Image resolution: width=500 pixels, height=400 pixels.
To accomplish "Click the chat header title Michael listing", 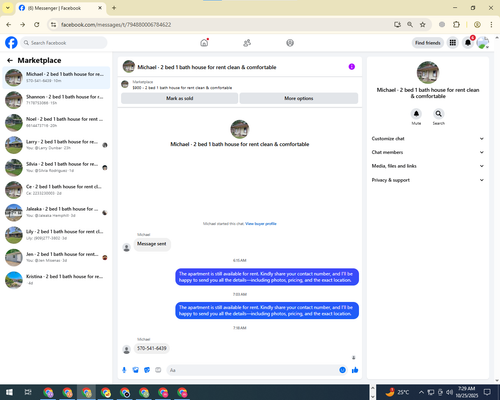I will (x=207, y=67).
